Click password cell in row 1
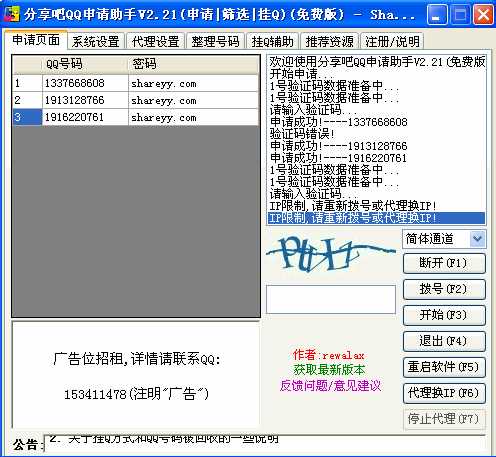Viewport: 496px width, 457px height. [193, 83]
